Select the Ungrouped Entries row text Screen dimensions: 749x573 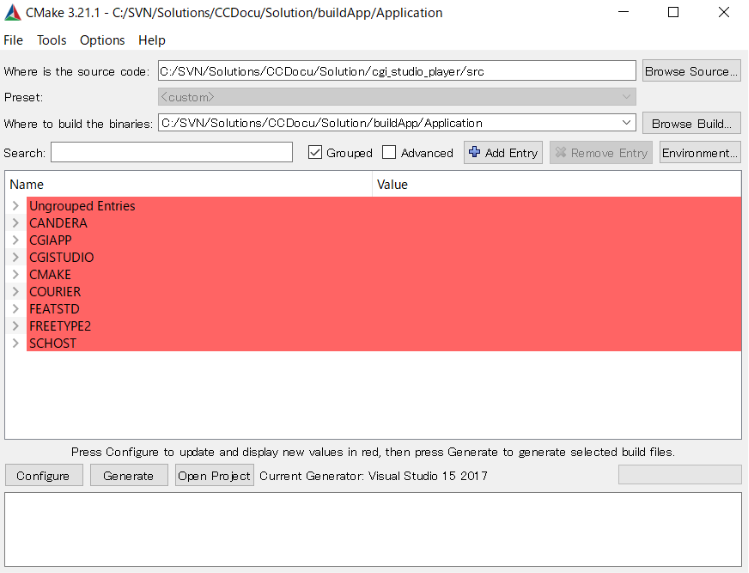click(x=82, y=206)
